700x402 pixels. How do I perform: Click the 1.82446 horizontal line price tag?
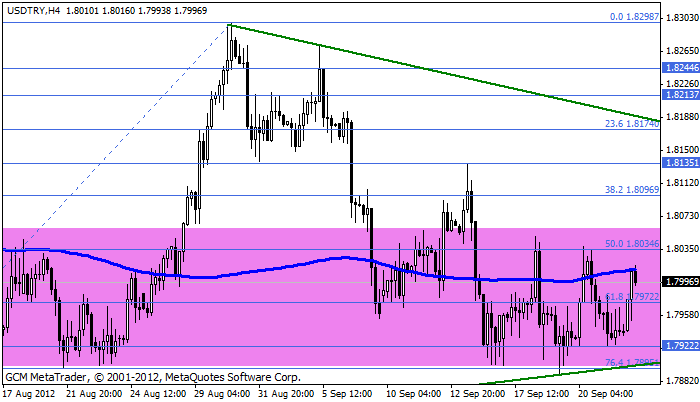[x=681, y=68]
